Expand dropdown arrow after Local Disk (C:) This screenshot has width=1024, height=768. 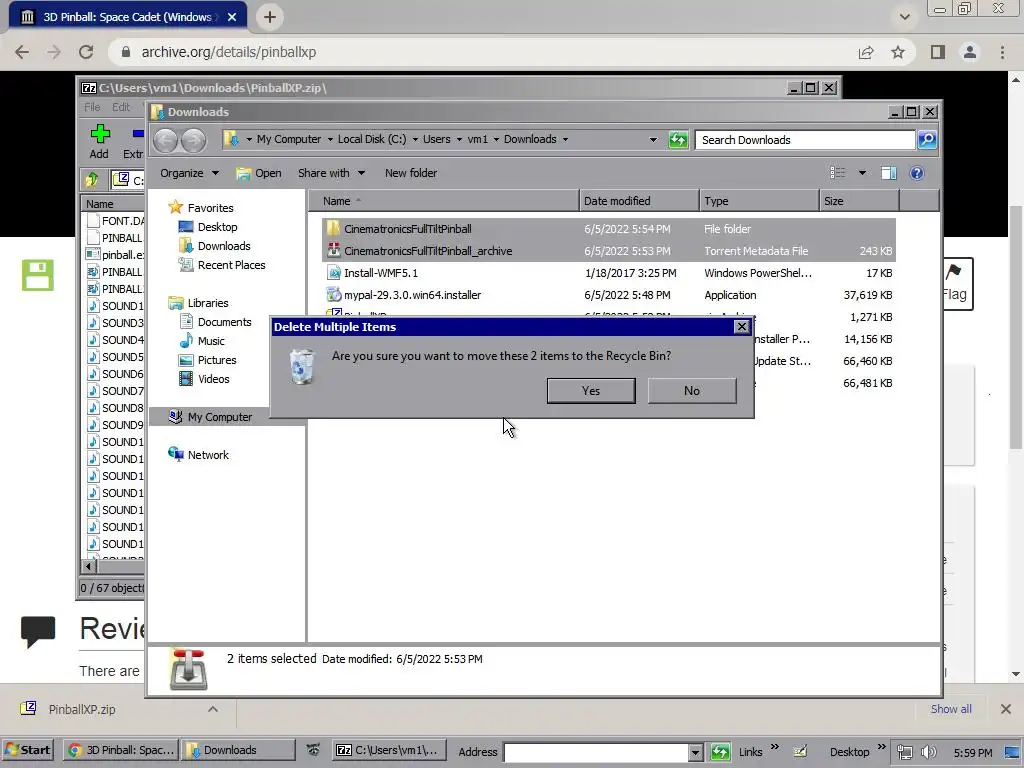pos(415,140)
